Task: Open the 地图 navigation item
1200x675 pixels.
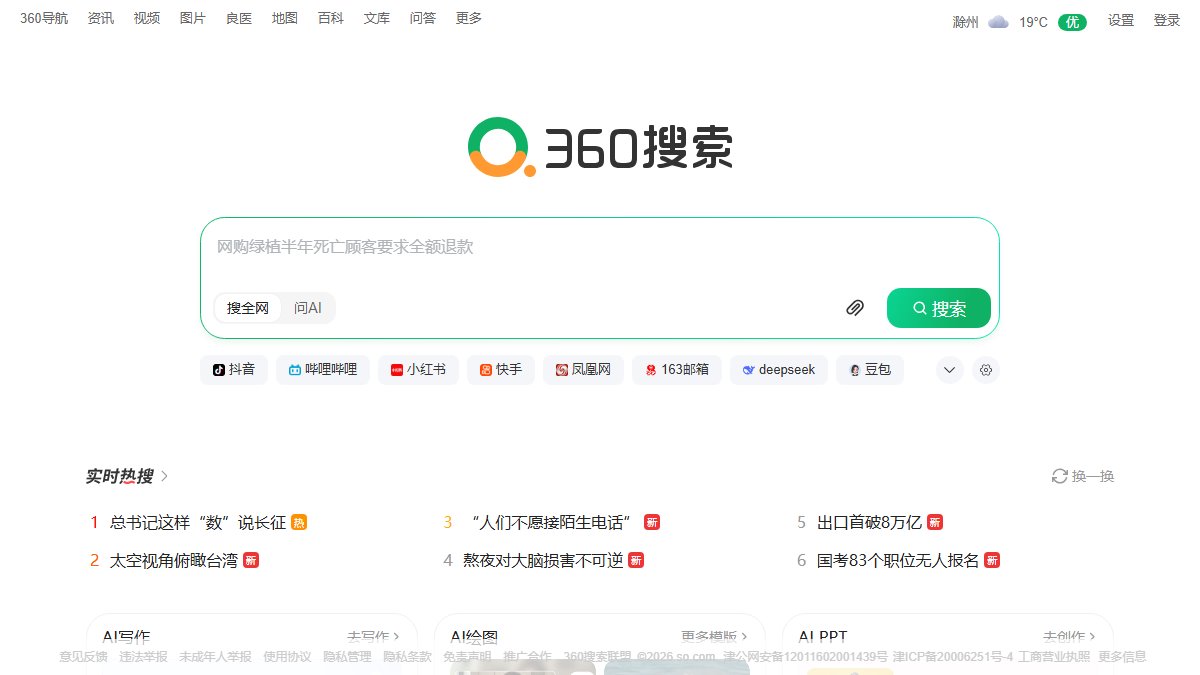Action: tap(285, 18)
